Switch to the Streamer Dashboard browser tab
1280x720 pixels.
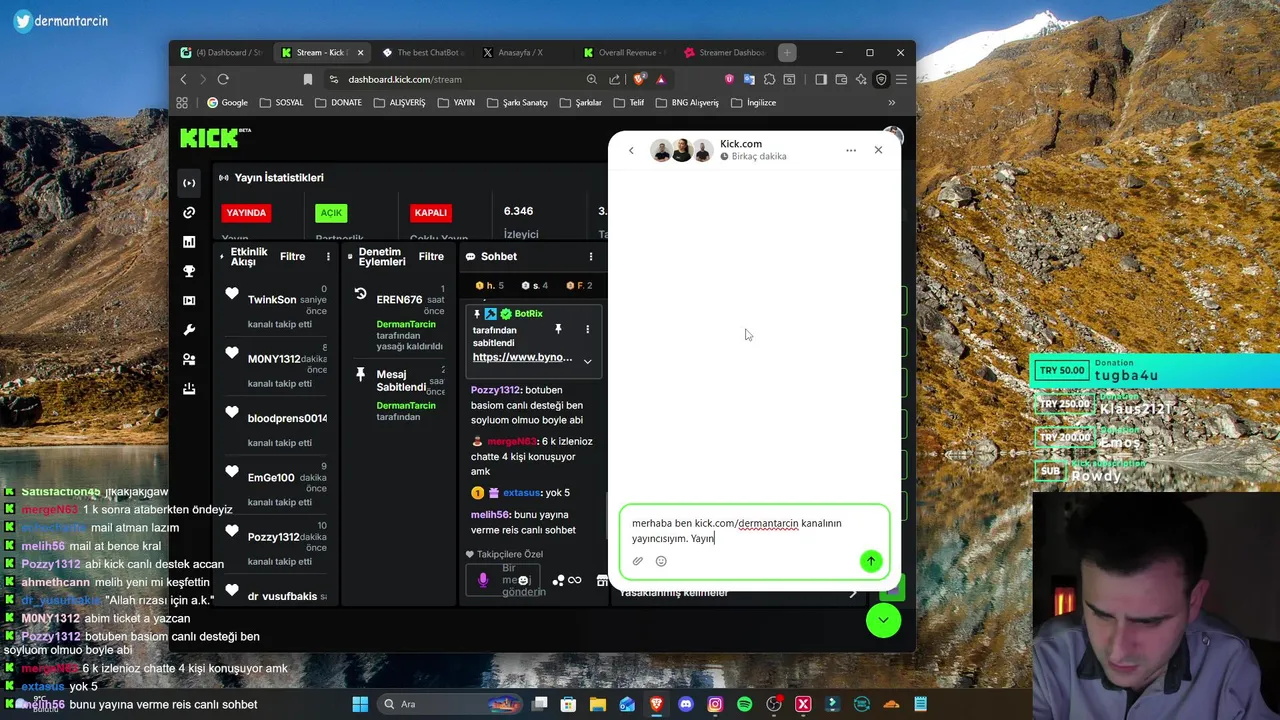(725, 52)
